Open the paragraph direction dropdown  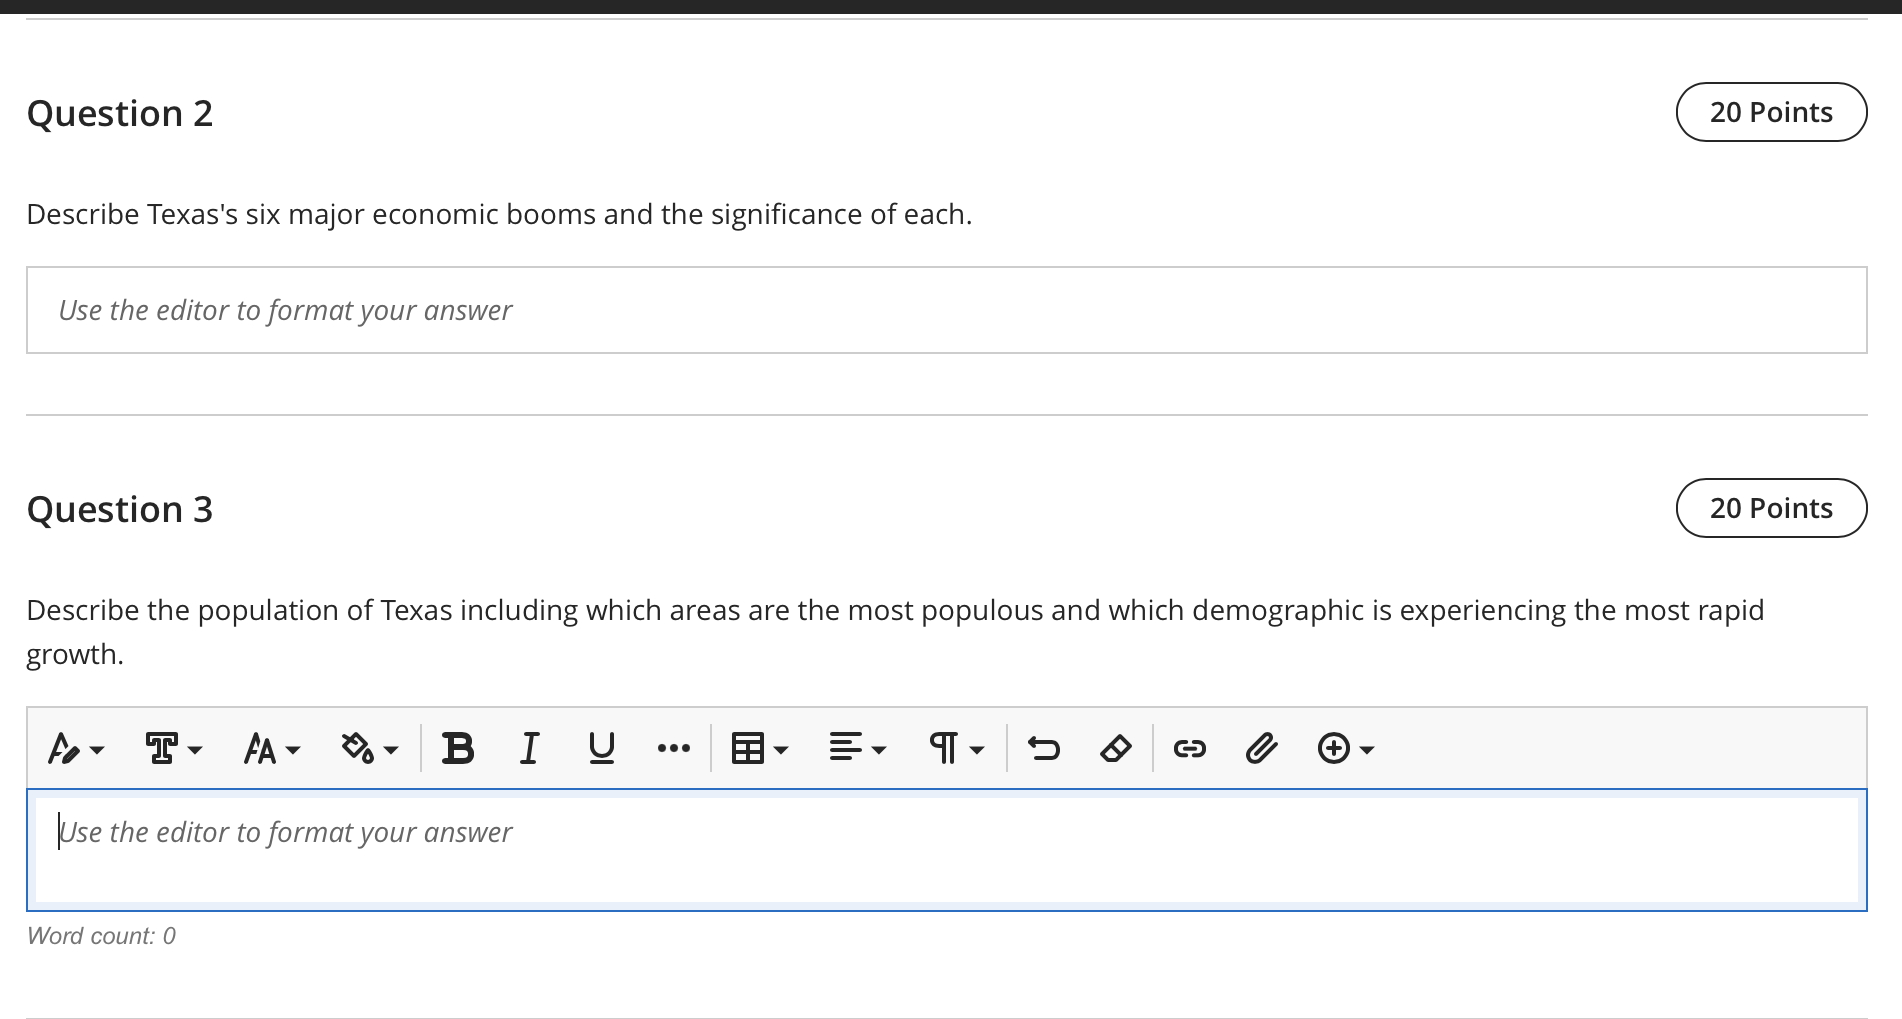tap(955, 748)
